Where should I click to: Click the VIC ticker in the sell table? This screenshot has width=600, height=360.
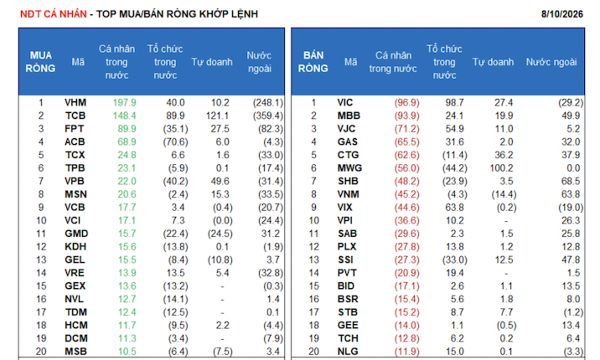(x=345, y=103)
